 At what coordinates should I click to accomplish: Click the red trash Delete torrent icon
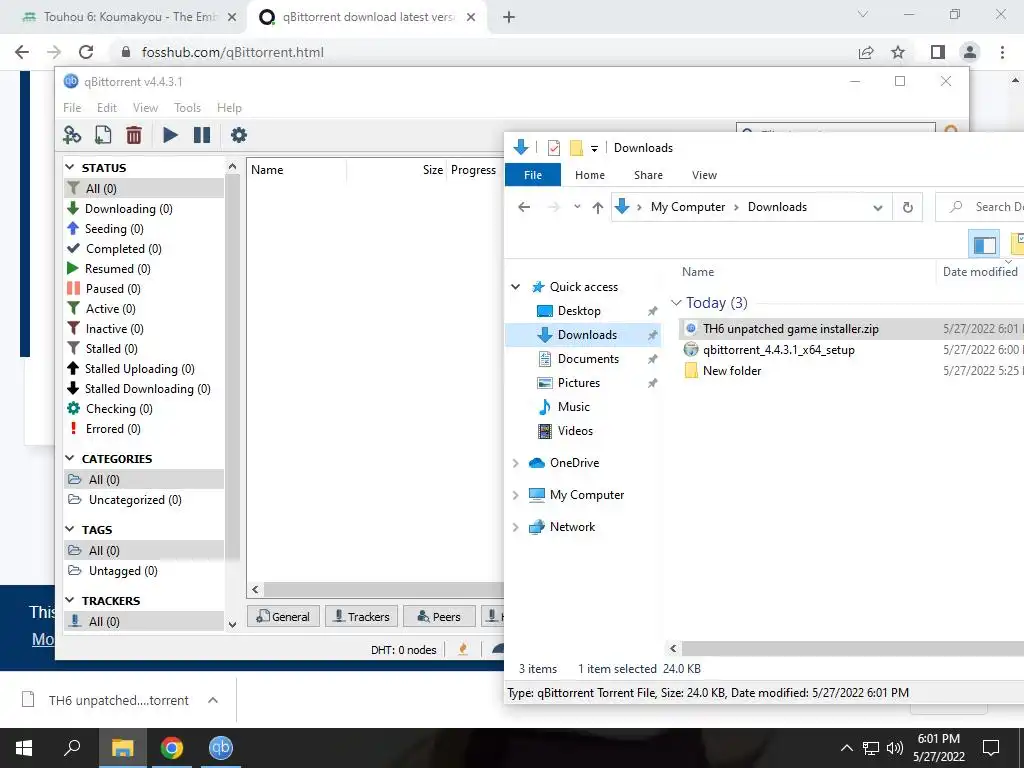134,135
